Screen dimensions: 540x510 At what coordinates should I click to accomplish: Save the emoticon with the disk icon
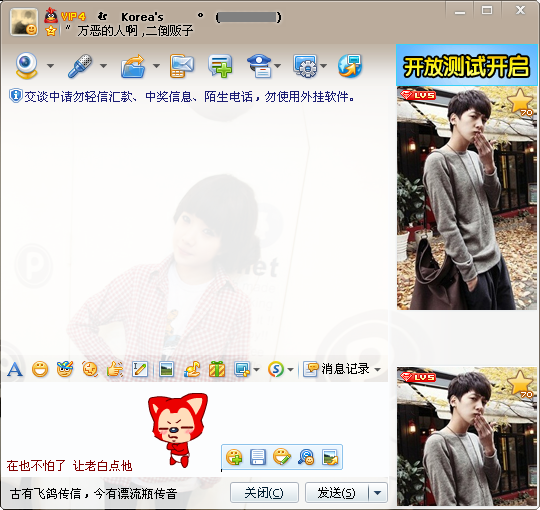pos(258,457)
